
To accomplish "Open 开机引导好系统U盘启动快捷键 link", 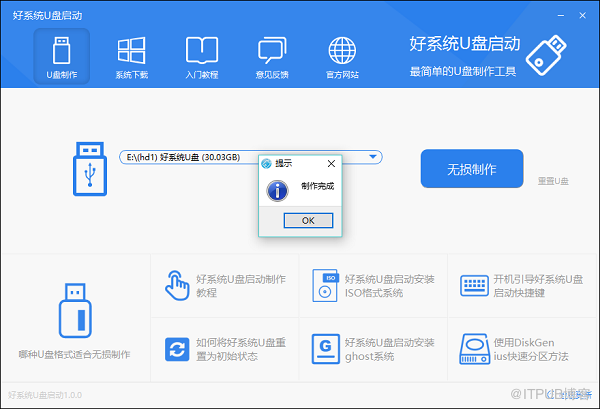I will [538, 286].
